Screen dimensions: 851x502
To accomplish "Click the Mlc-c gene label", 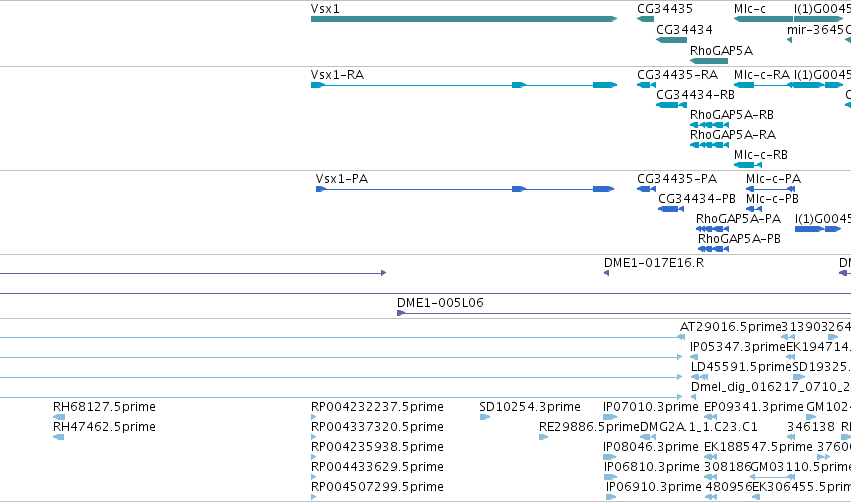I will click(750, 9).
